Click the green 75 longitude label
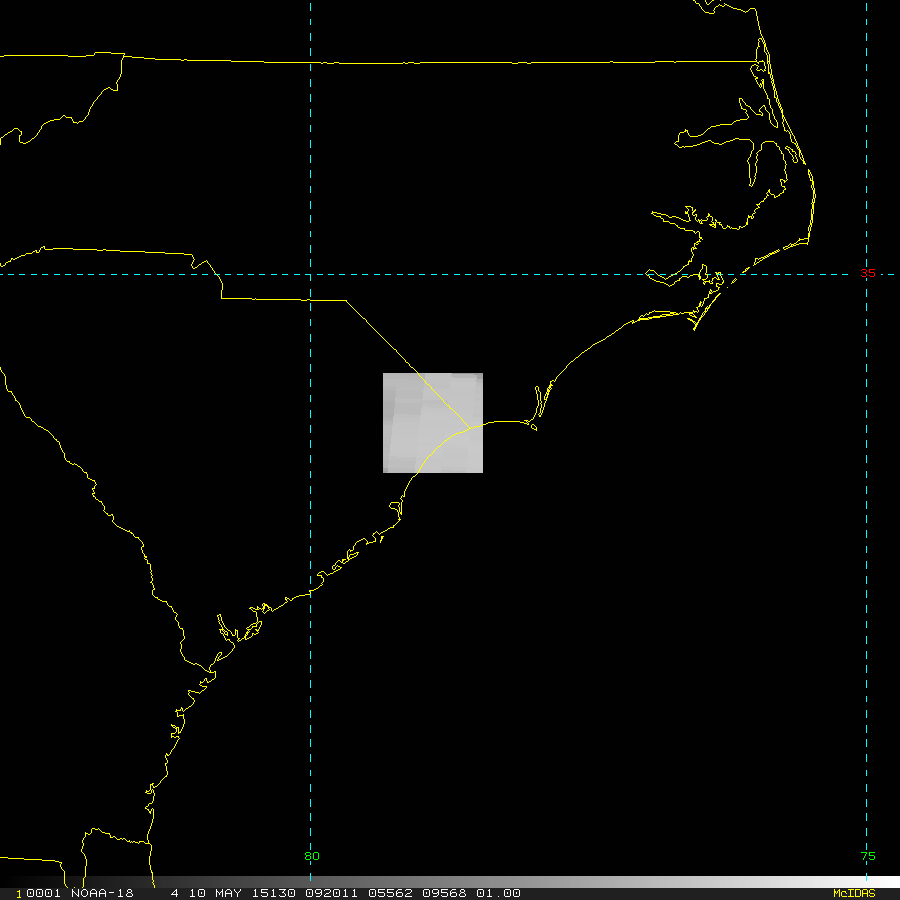The image size is (900, 900). [x=867, y=856]
